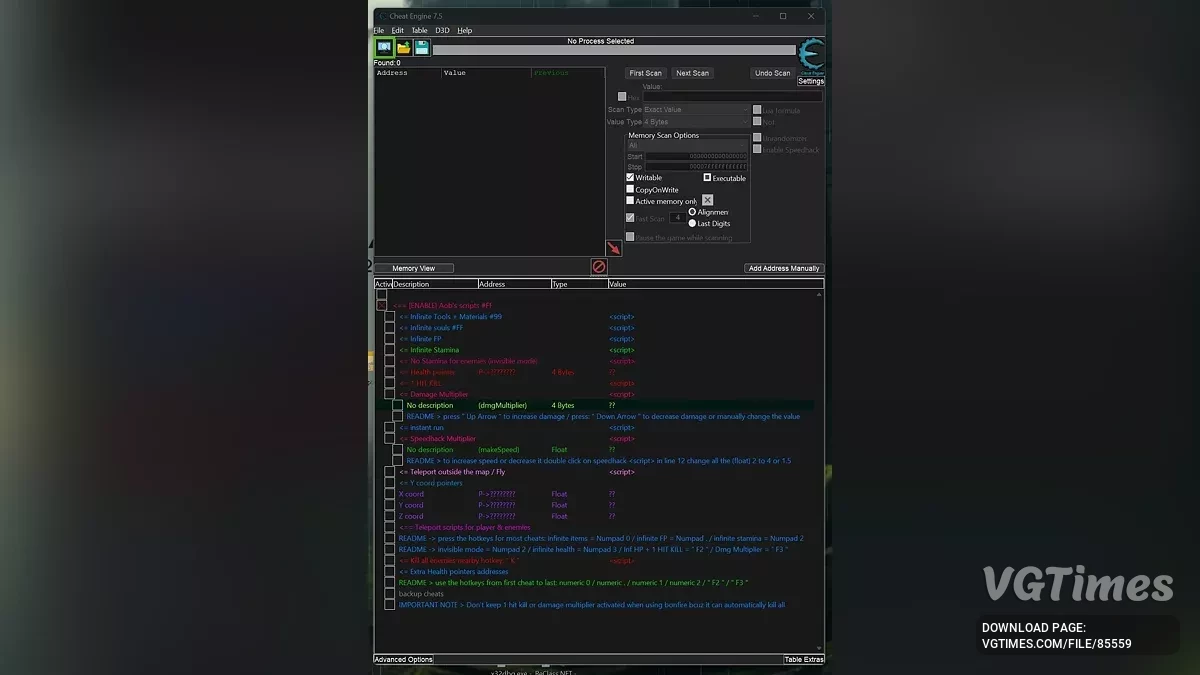Select the 'backup cheats' entry
The image size is (1200, 675).
click(421, 594)
